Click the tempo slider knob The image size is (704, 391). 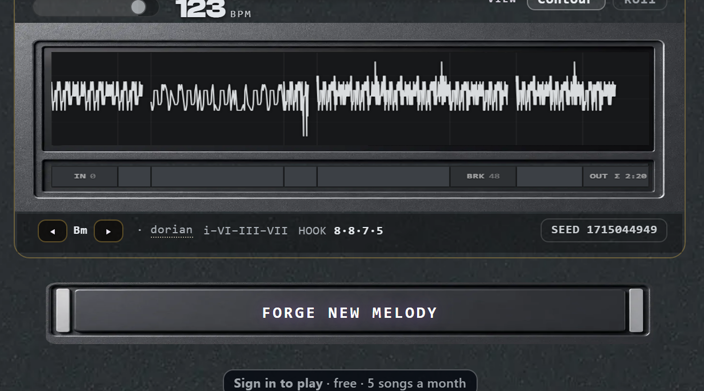pos(138,7)
